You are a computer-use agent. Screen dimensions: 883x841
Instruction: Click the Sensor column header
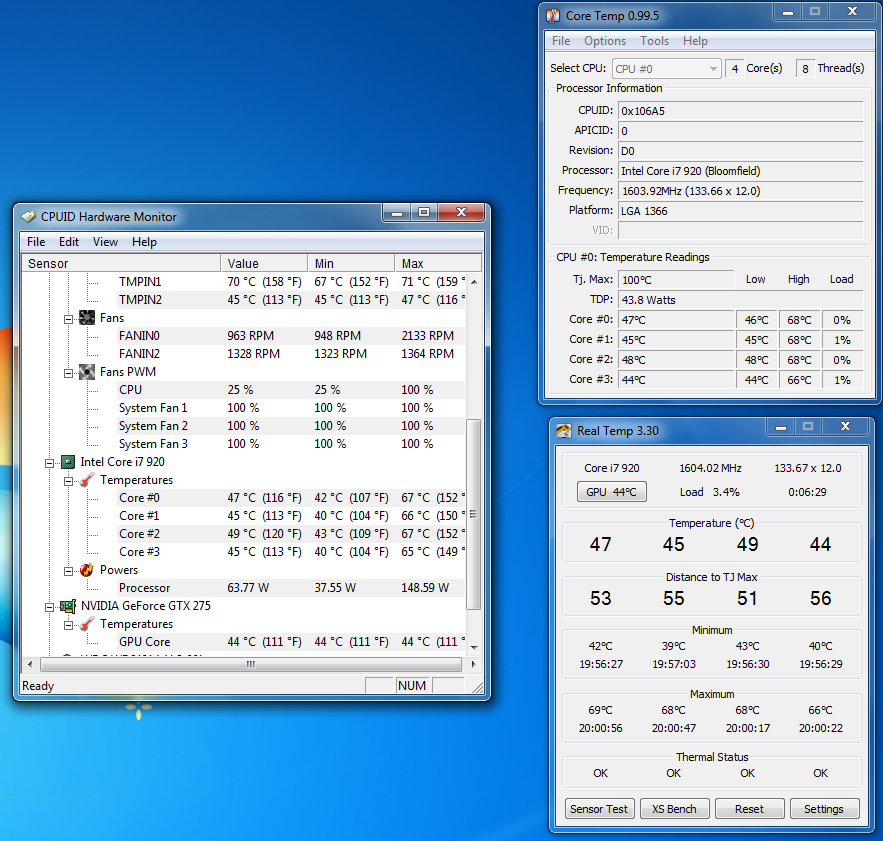click(121, 263)
